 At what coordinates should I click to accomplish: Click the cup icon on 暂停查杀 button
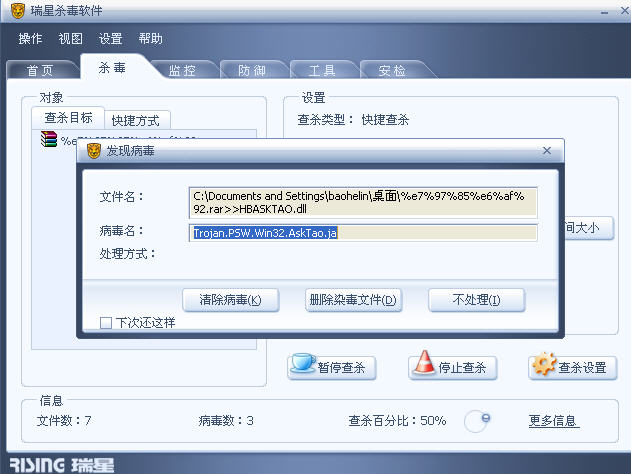(x=303, y=363)
